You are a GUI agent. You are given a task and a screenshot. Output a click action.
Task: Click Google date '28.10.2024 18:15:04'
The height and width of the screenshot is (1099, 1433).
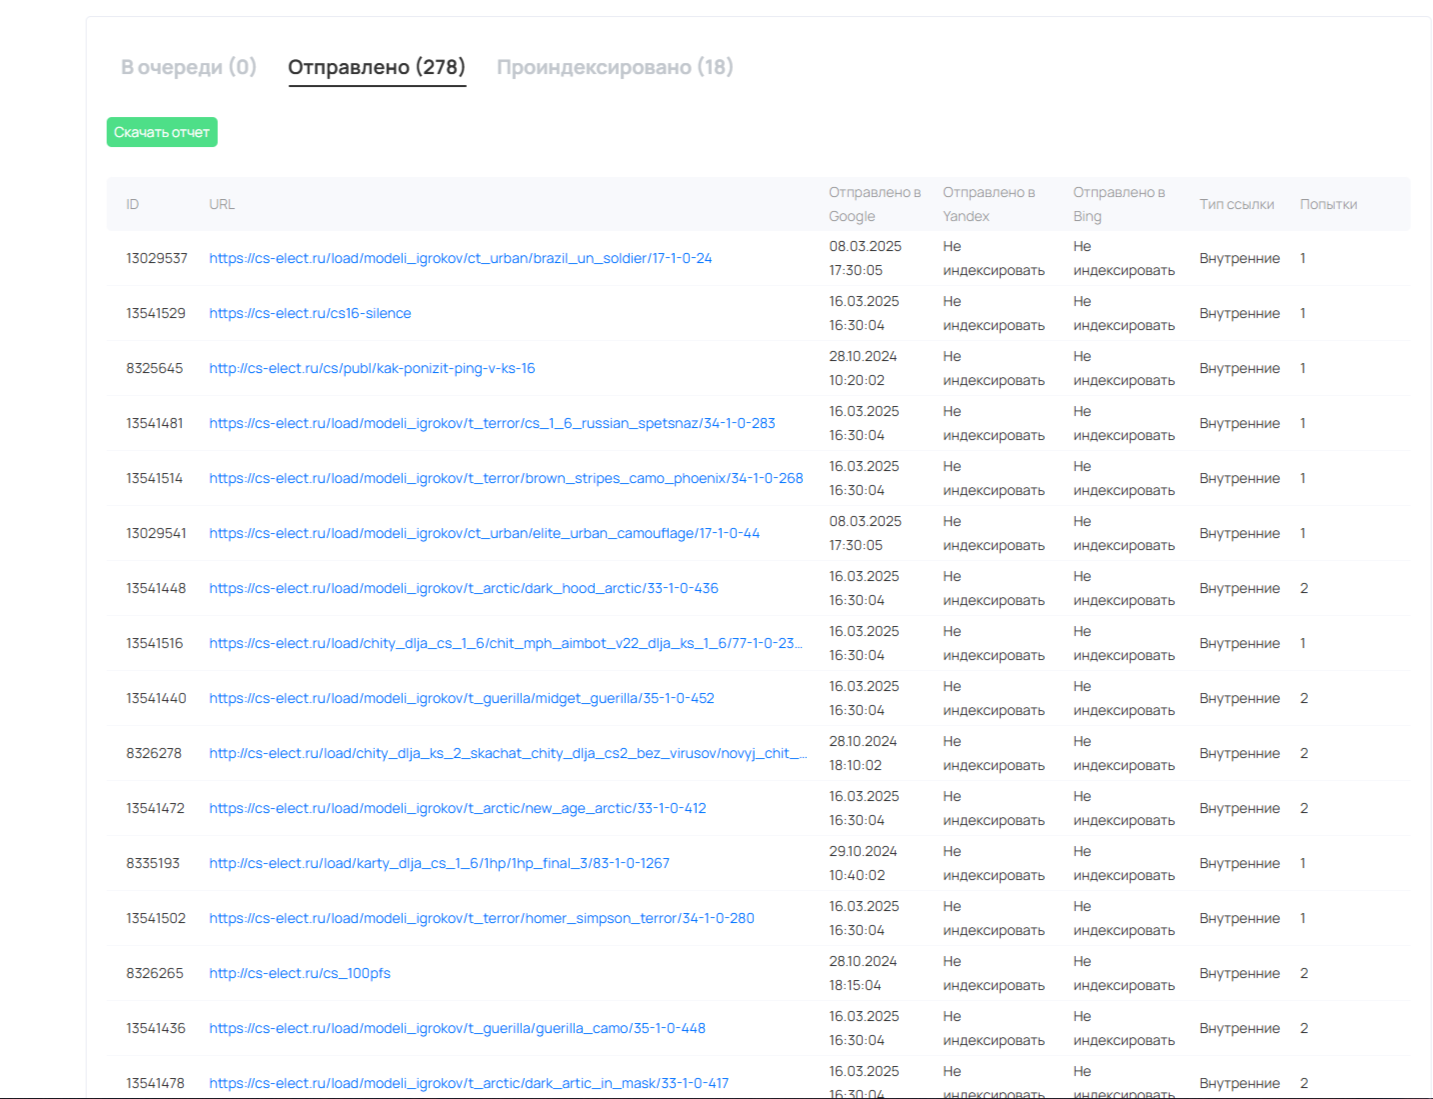pos(863,973)
